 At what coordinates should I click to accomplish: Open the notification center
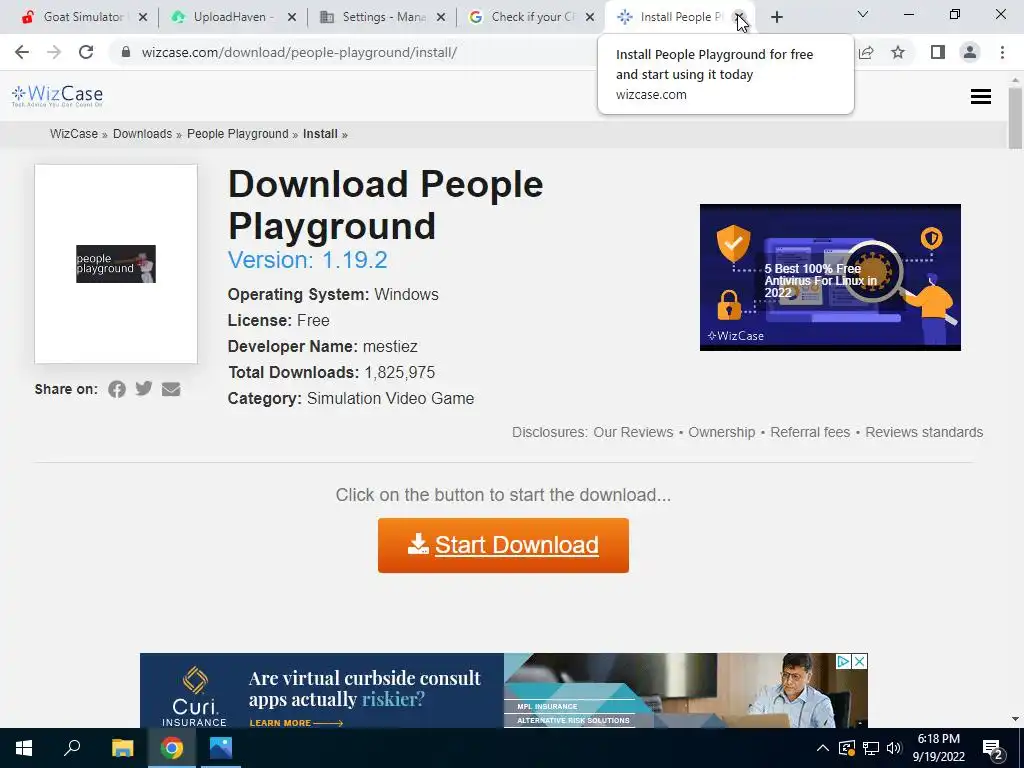pos(992,749)
